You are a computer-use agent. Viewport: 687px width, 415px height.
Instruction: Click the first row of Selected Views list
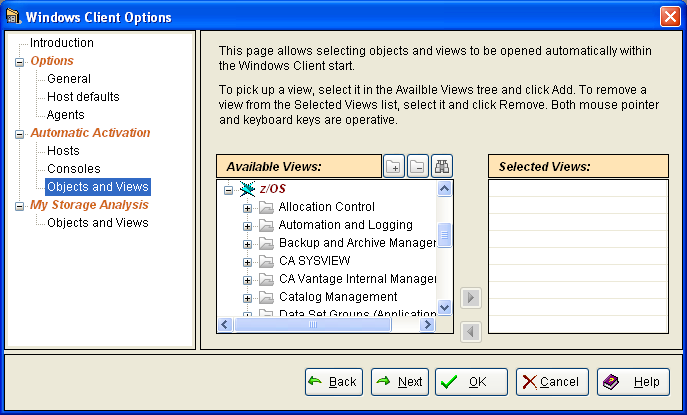pos(578,188)
